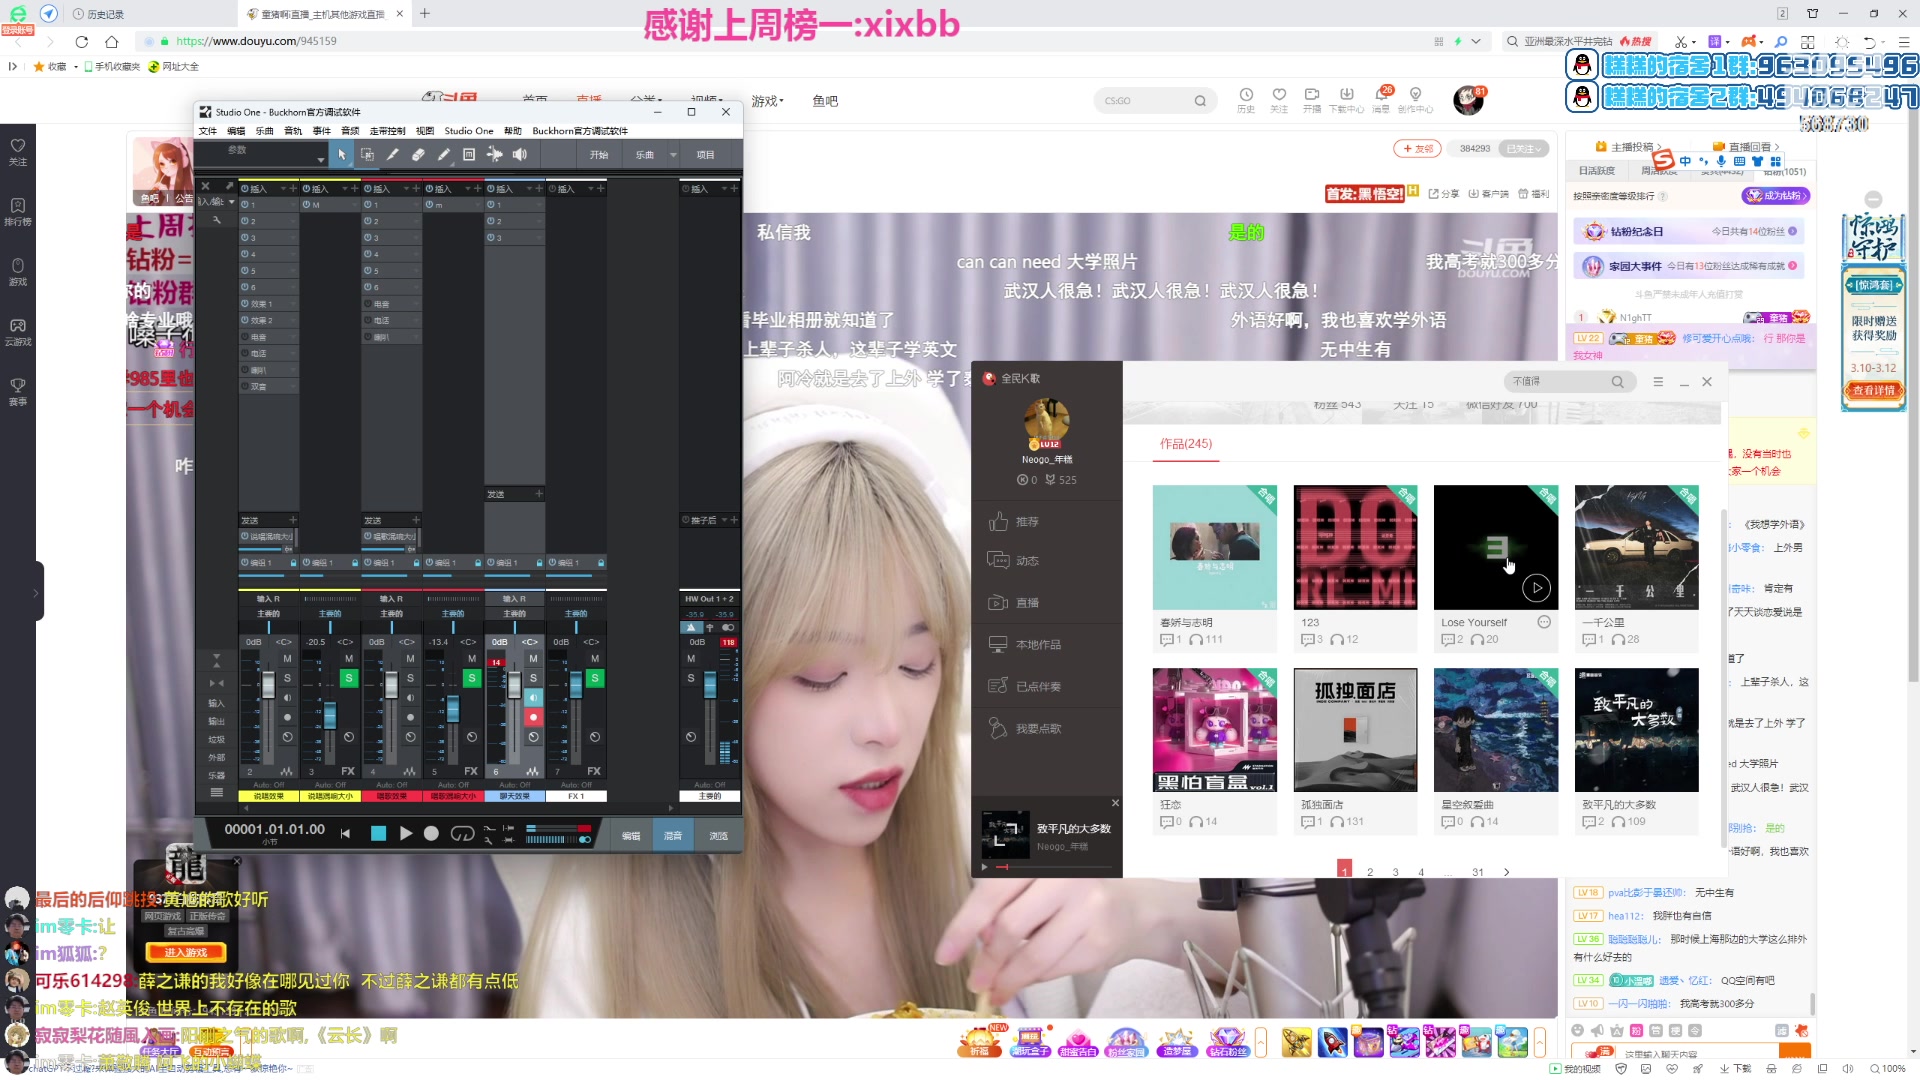Viewport: 1920px width, 1080px height.
Task: Add insert with plus on first channel
Action: coord(293,189)
